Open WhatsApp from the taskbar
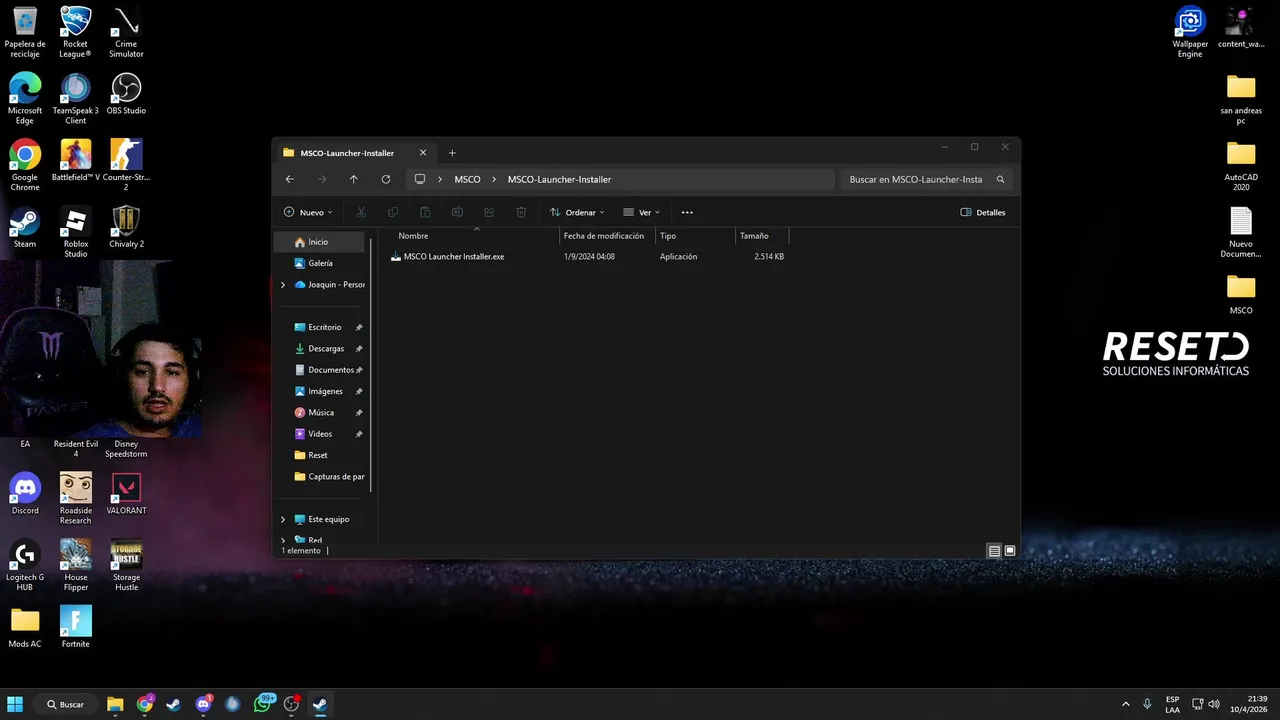 click(x=263, y=704)
